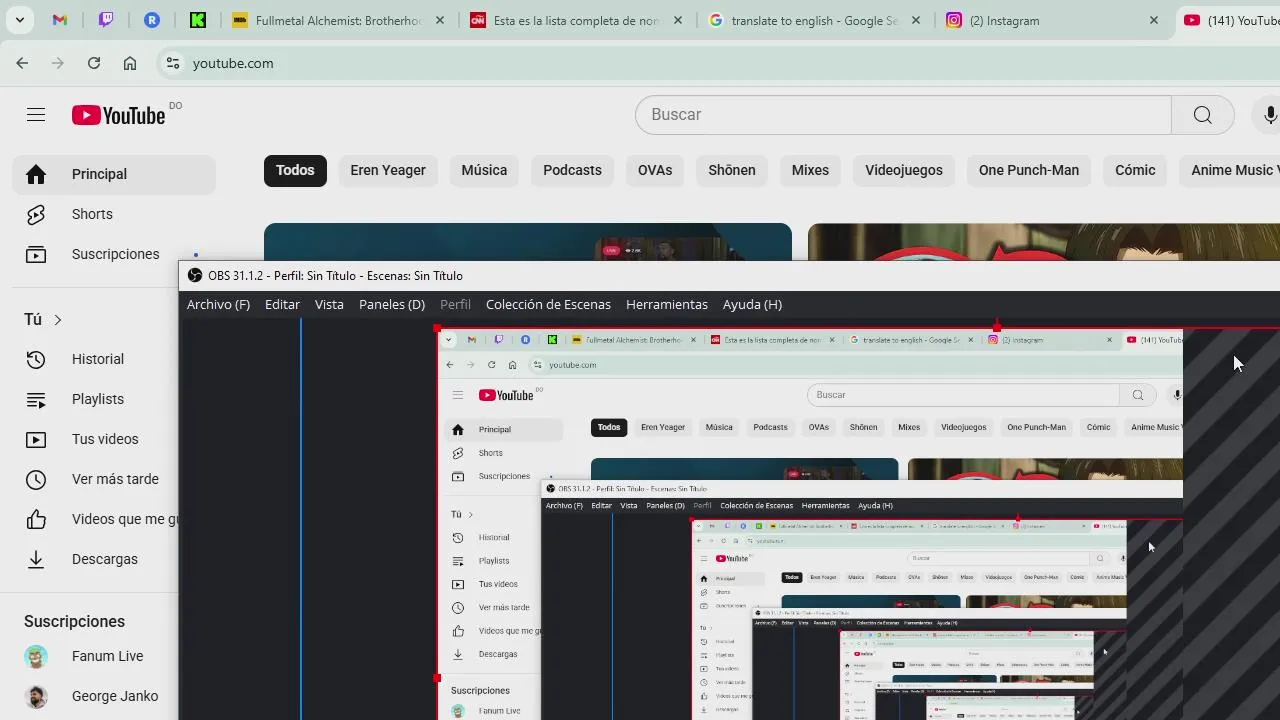This screenshot has height=720, width=1280.
Task: Filter by the One Punch-Man chip
Action: click(1029, 170)
